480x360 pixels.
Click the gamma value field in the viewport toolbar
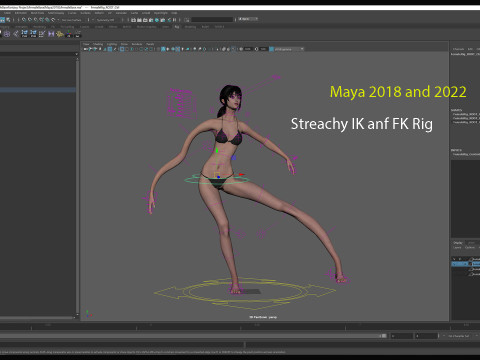tap(263, 49)
